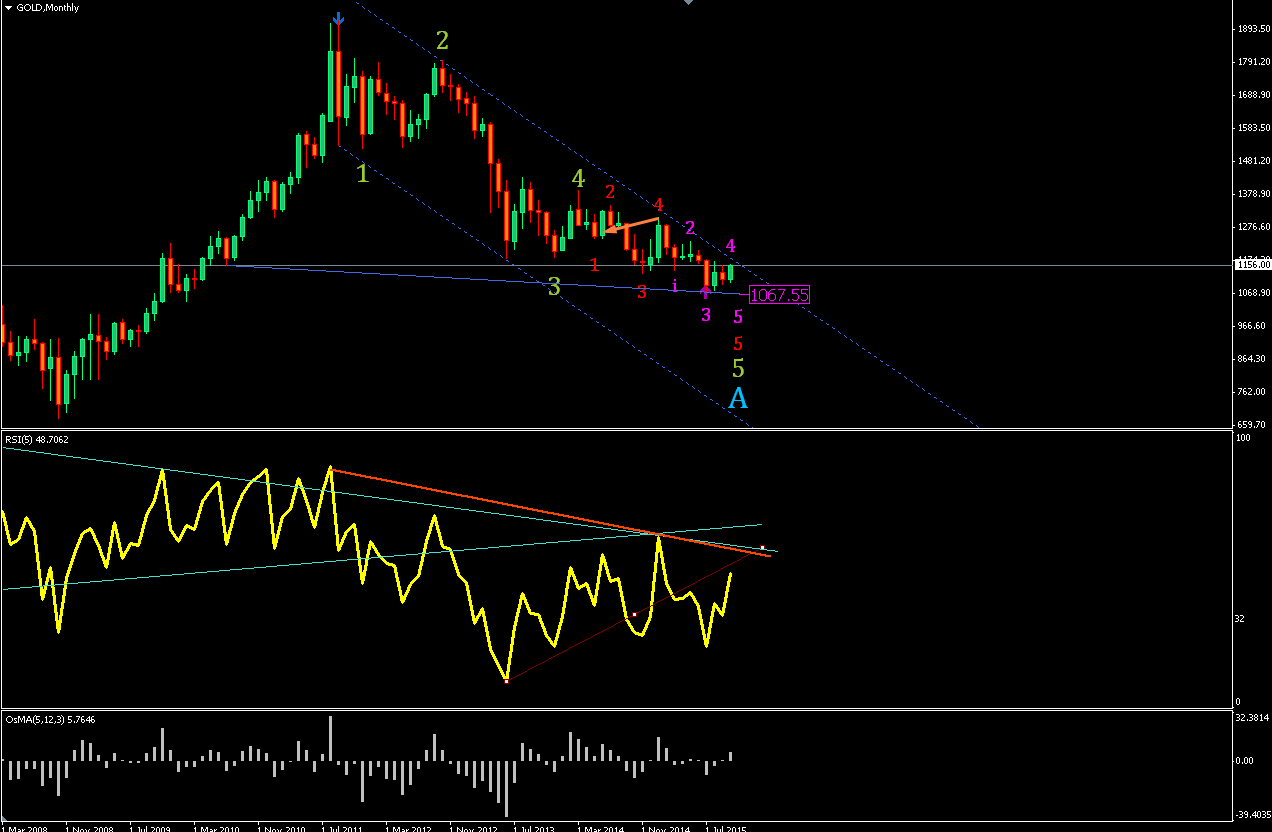Open the GOLD,Monthly chart title dropdown arrow
The height and width of the screenshot is (832, 1272).
pos(8,8)
